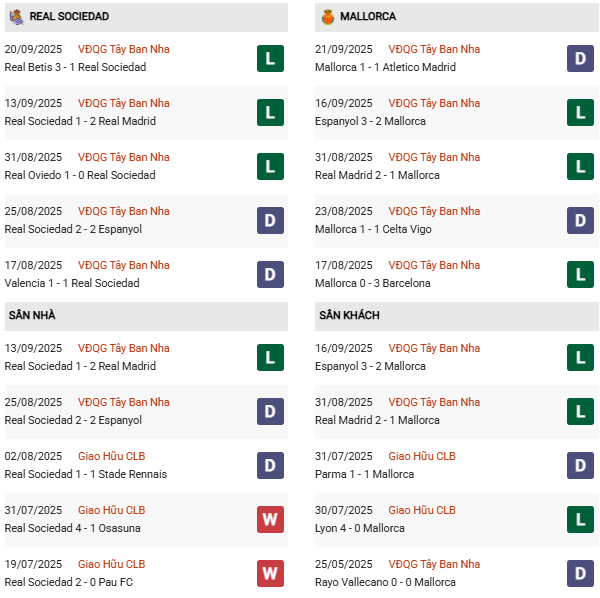Click draw badge for Rayo Vallecano 0 - 0 Mallorca
The width and height of the screenshot is (600, 598).
click(580, 573)
